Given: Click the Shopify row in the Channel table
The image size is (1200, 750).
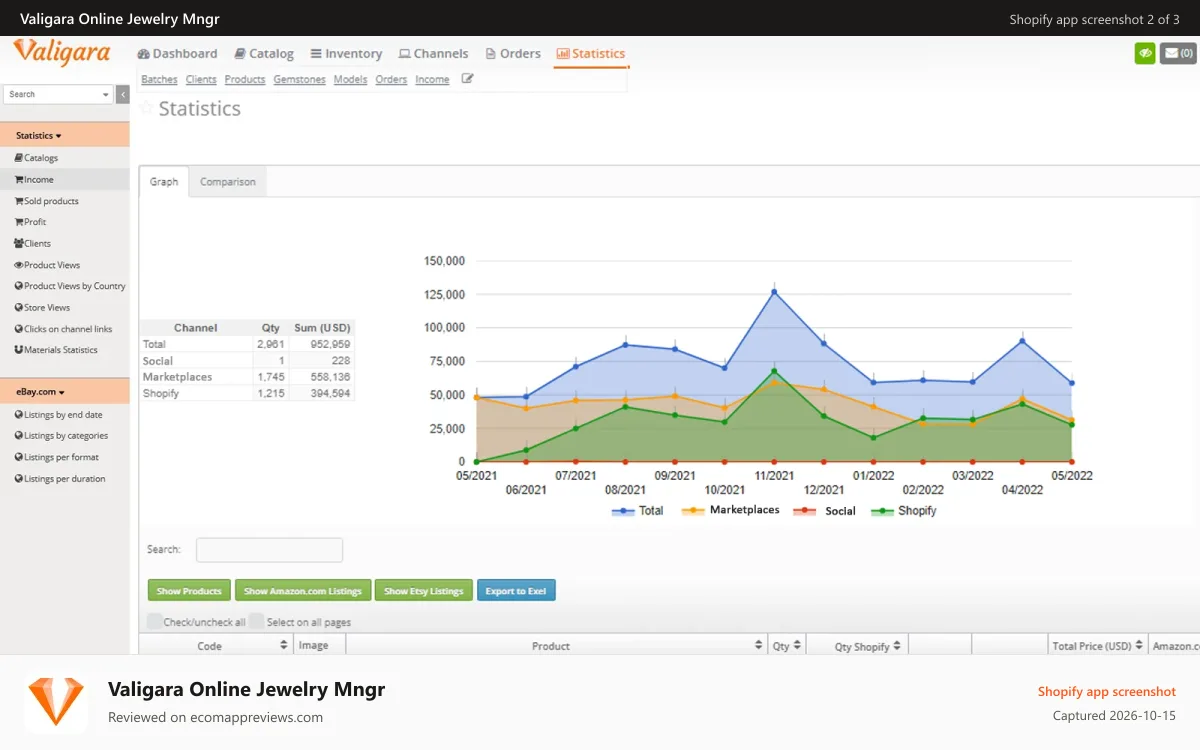Looking at the screenshot, I should coord(247,393).
